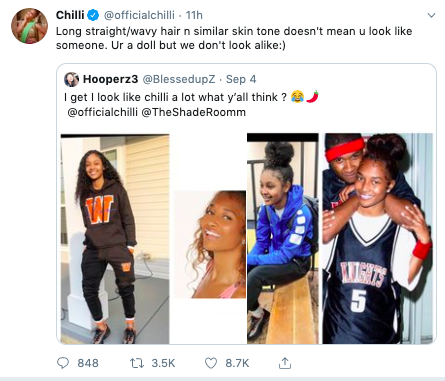Click the retweet arrows icon

tap(137, 363)
